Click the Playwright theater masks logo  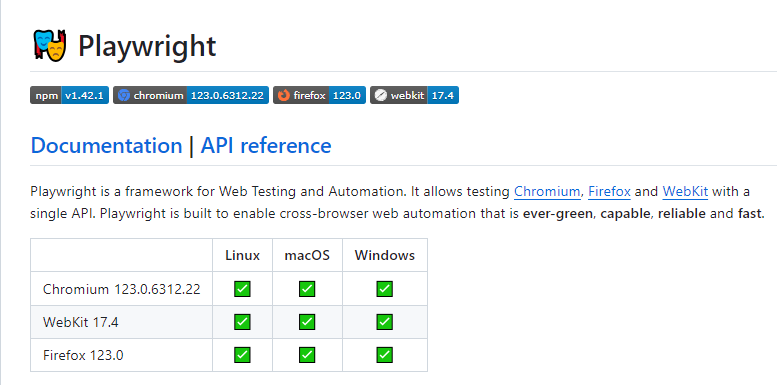point(50,45)
